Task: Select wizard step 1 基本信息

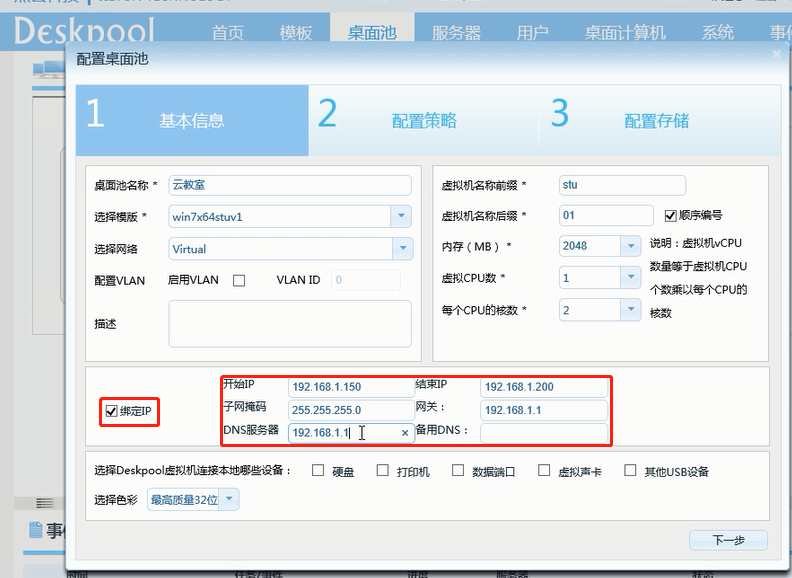Action: (192, 120)
